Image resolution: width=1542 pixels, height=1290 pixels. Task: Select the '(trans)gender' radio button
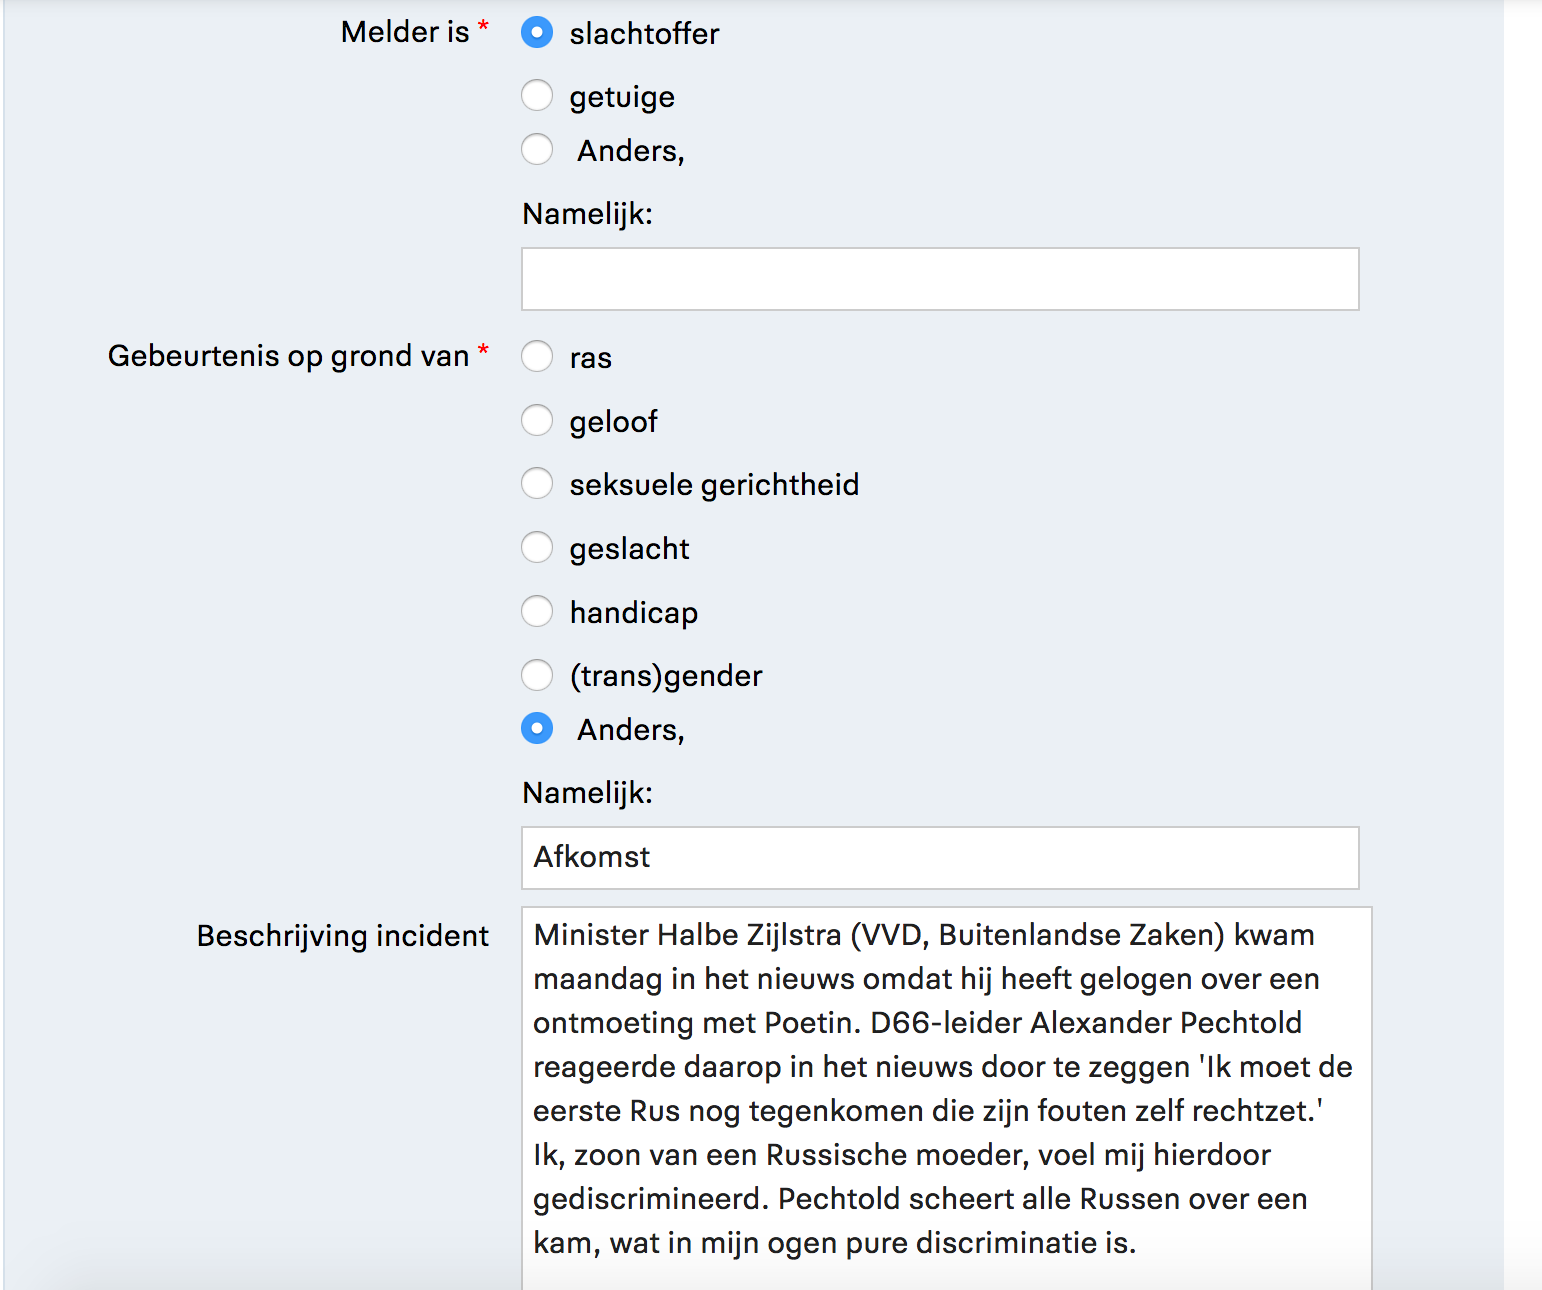tap(537, 675)
